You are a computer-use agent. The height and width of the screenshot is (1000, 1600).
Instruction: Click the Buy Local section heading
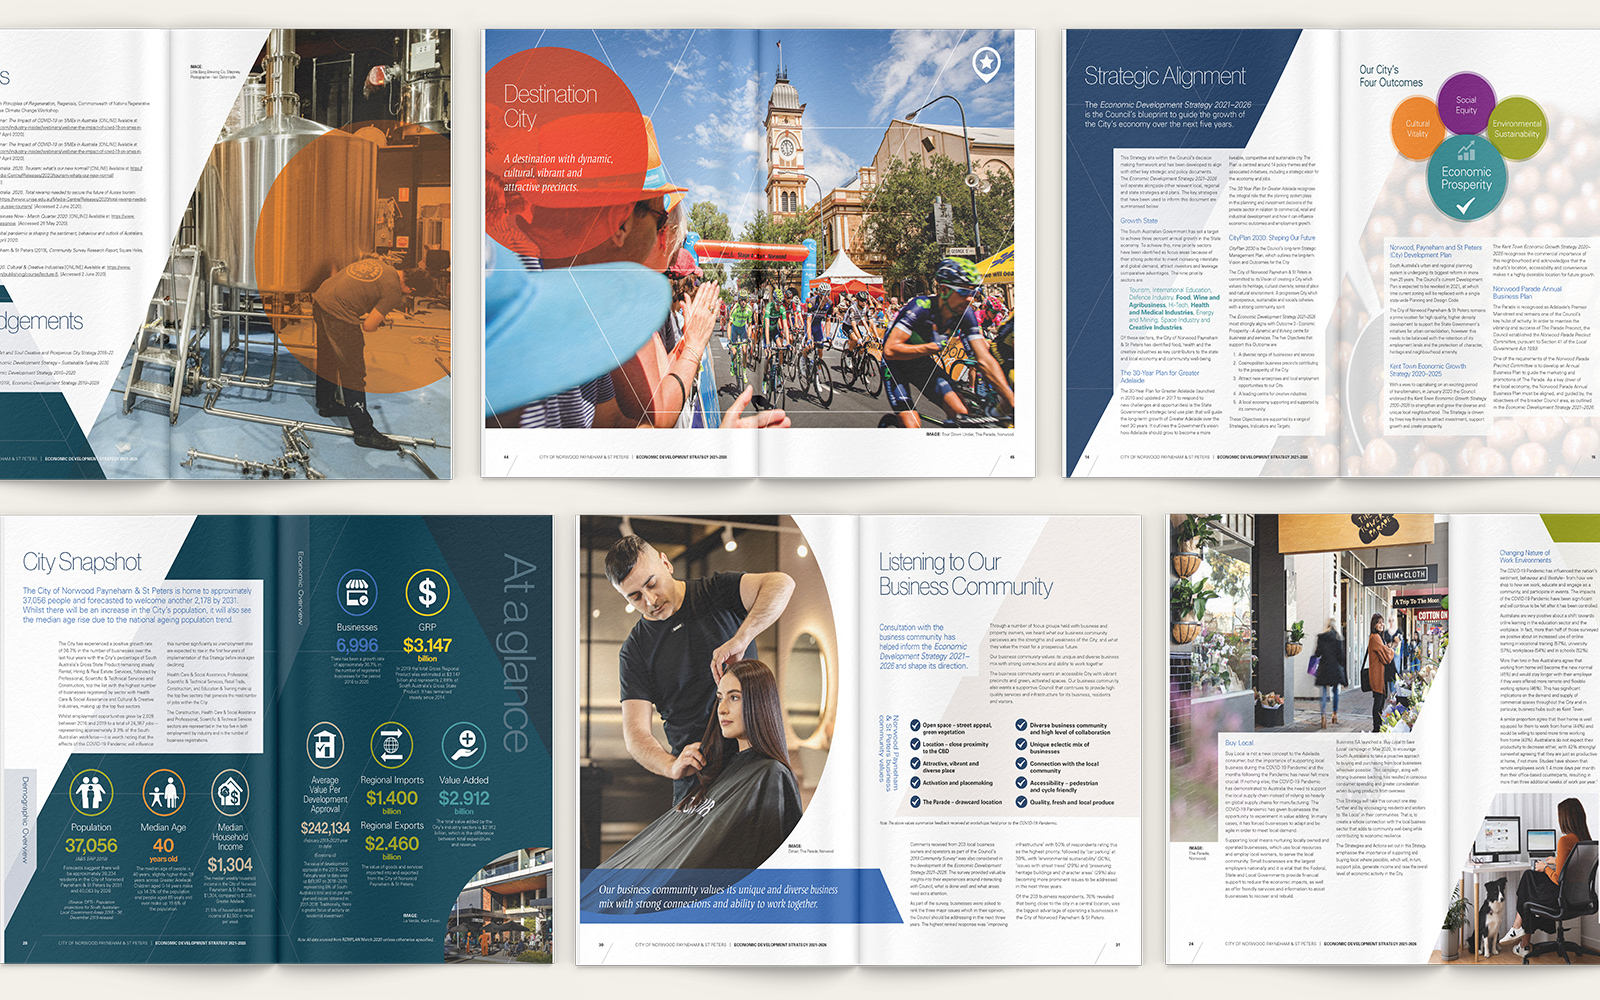1238,743
